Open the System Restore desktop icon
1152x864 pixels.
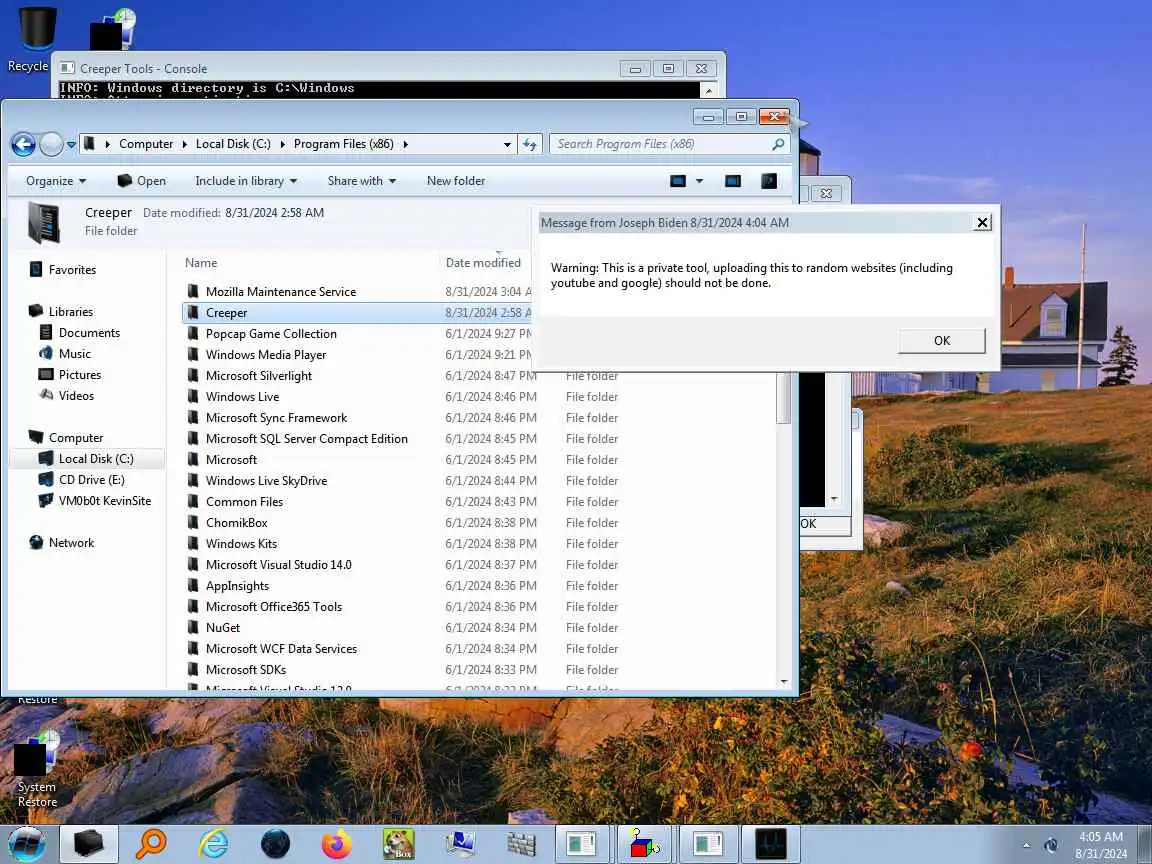[37, 770]
